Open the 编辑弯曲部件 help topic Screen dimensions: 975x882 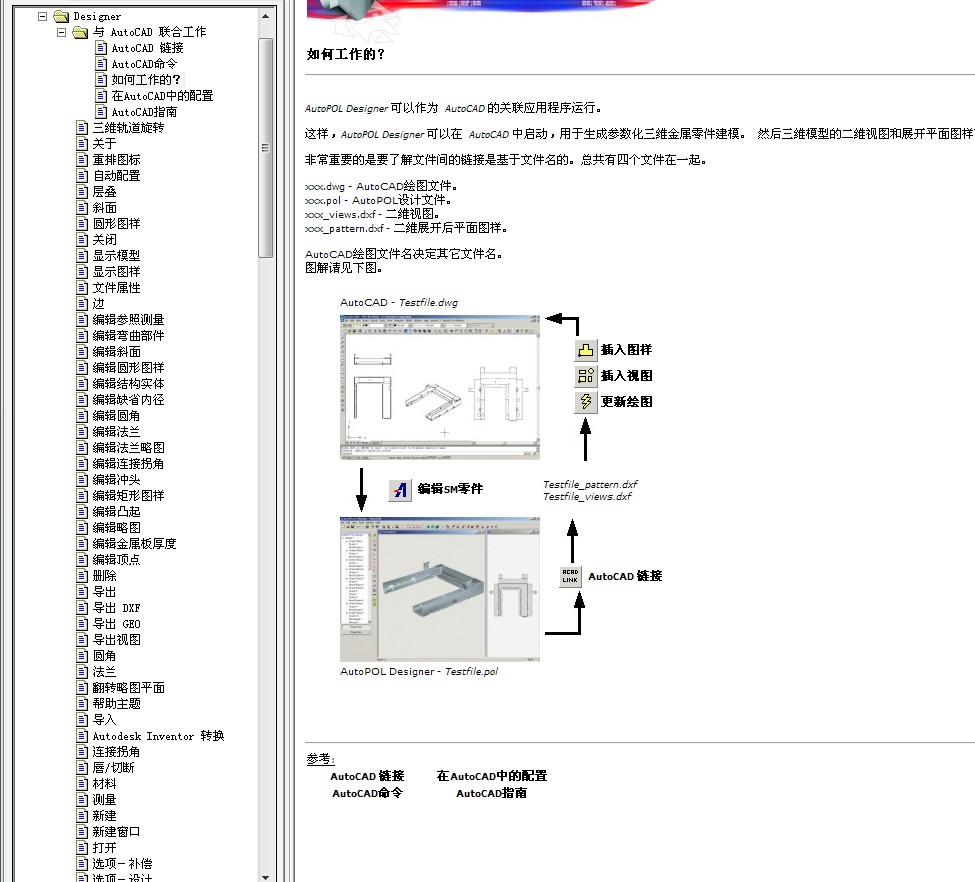pyautogui.click(x=128, y=336)
